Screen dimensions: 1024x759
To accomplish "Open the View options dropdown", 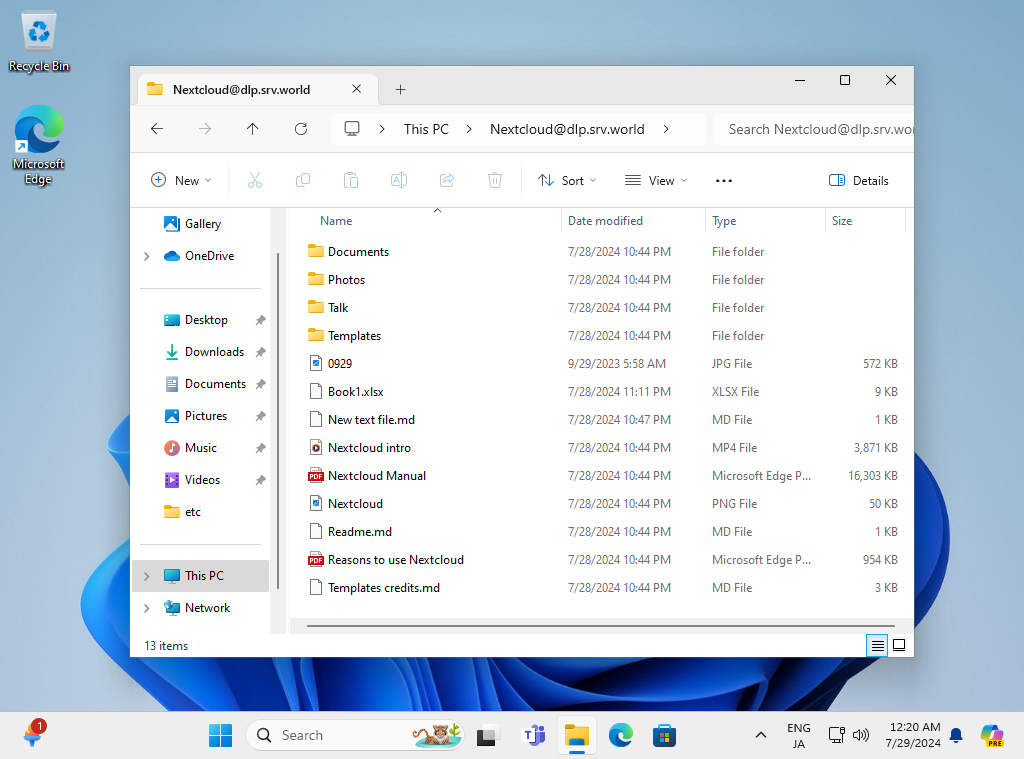I will pos(656,180).
